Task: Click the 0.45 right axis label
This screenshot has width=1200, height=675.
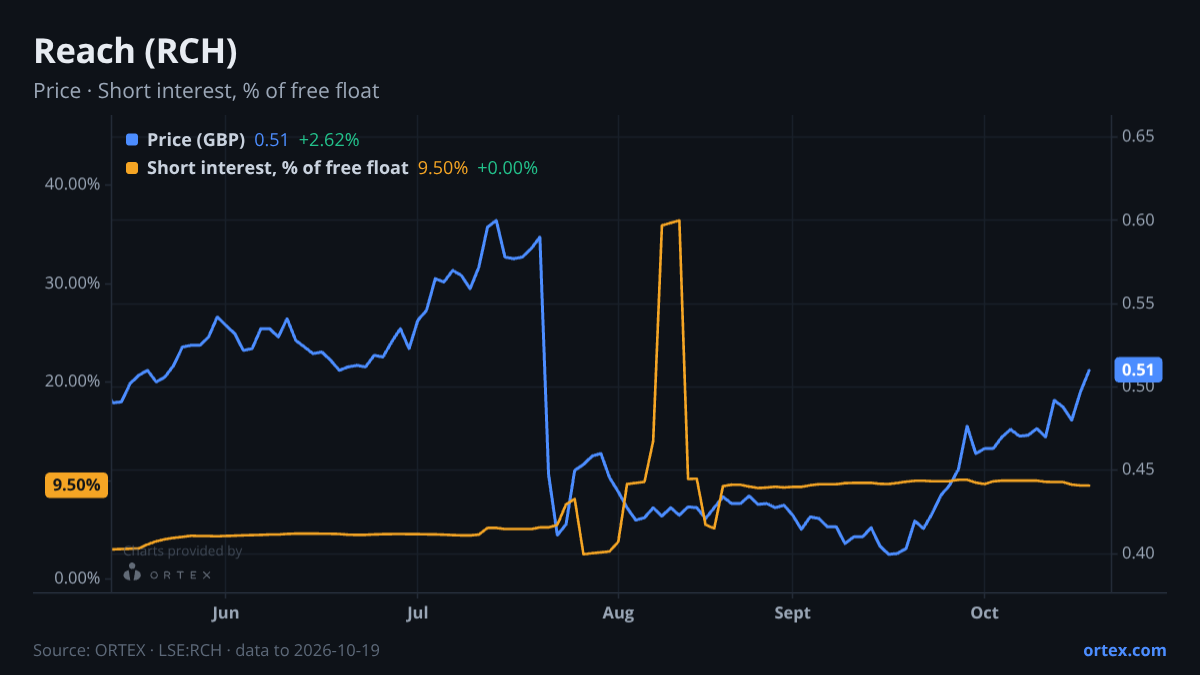Action: pyautogui.click(x=1138, y=469)
